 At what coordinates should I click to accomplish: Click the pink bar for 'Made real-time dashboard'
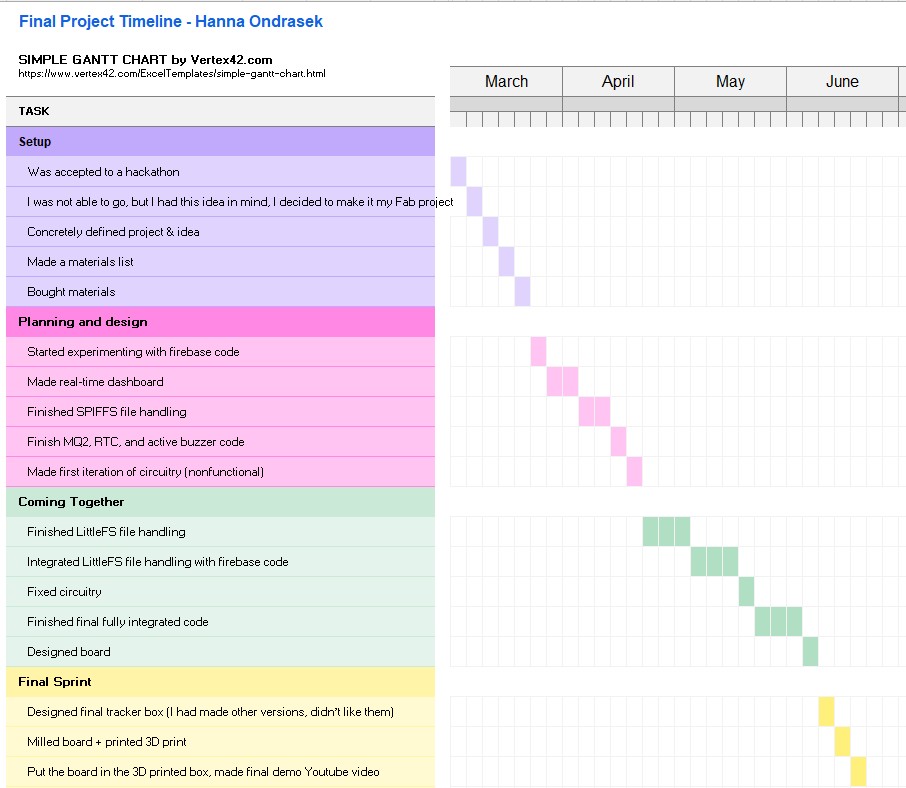[x=562, y=382]
